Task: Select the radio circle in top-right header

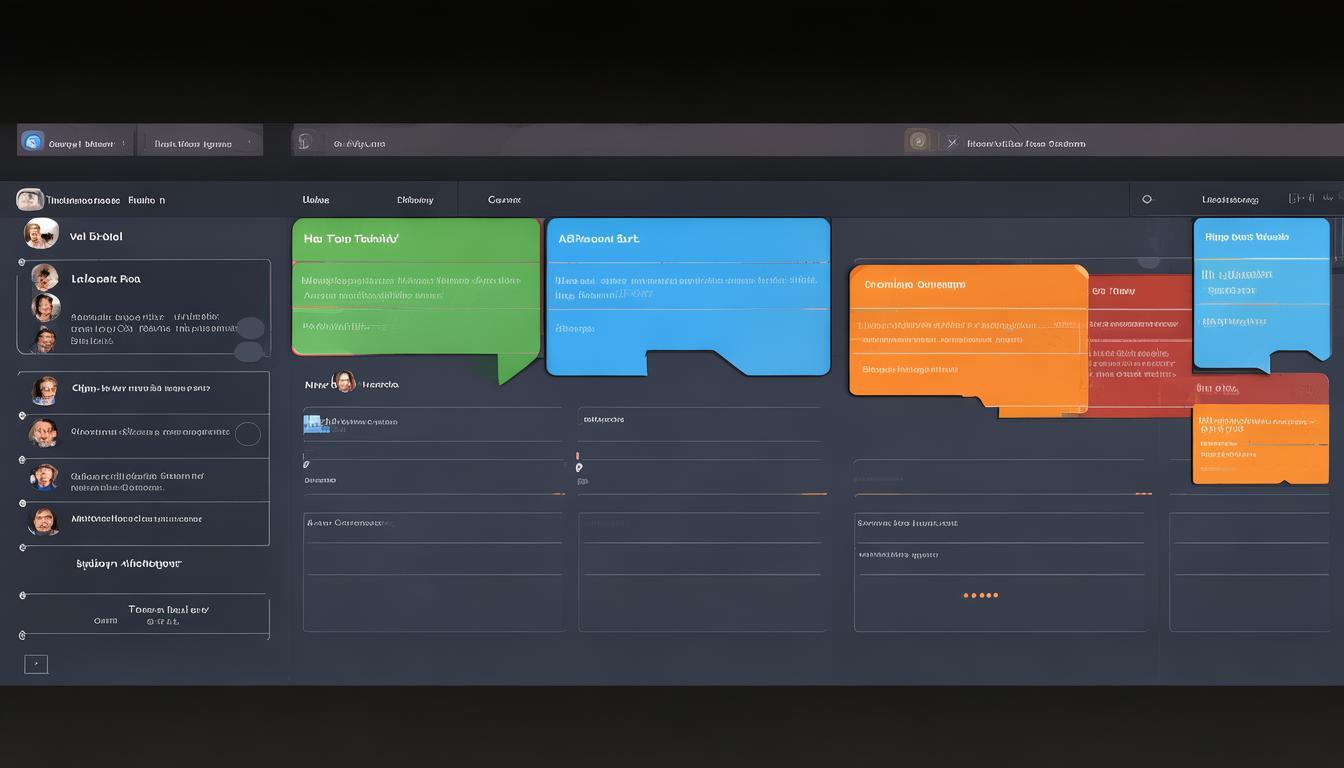Action: 1147,199
